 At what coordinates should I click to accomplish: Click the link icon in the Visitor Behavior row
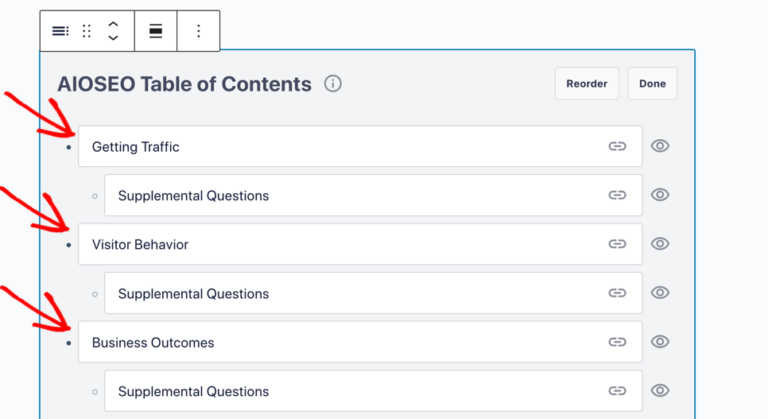(x=617, y=244)
